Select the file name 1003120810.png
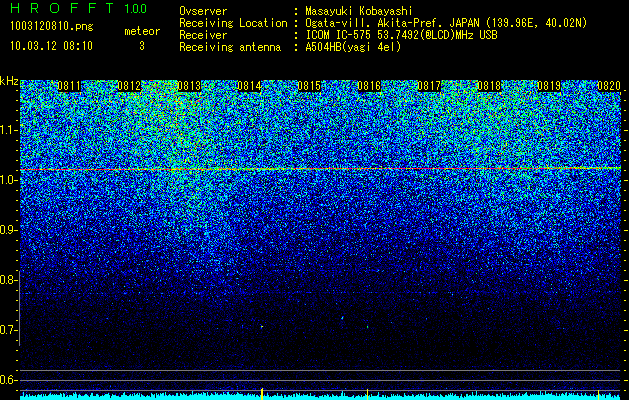Image resolution: width=629 pixels, height=400 pixels. pos(52,26)
